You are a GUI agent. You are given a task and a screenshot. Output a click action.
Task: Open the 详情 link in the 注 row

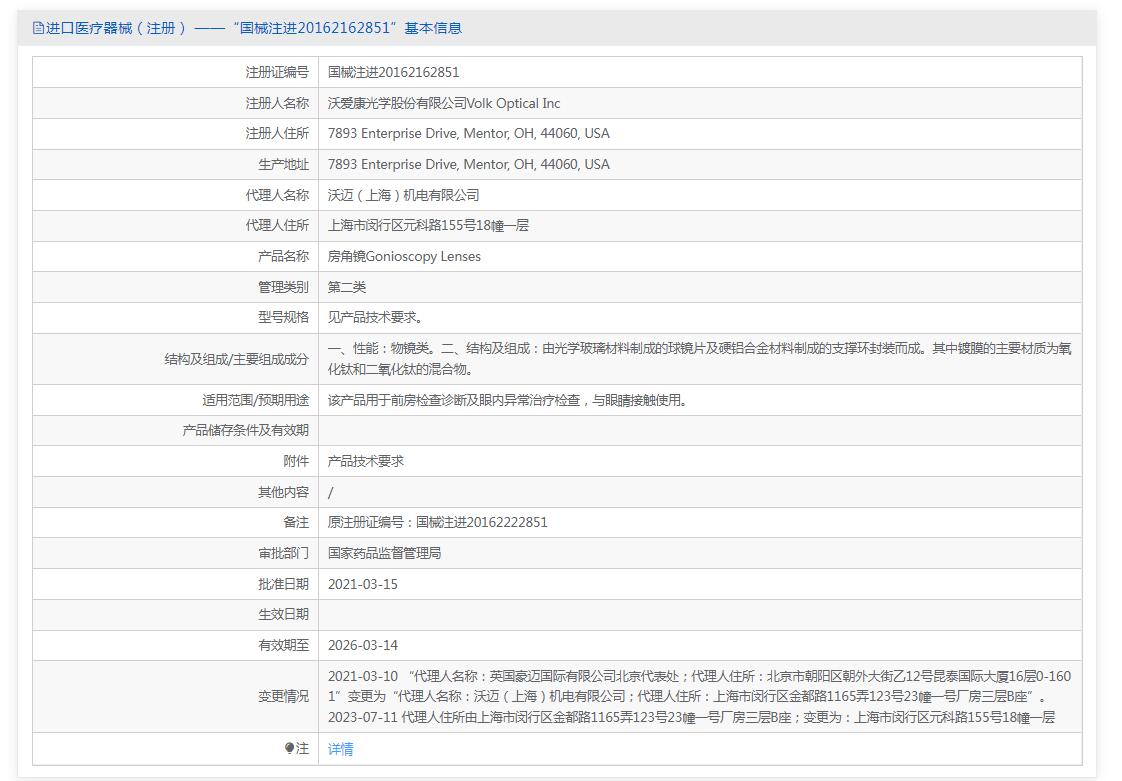341,749
